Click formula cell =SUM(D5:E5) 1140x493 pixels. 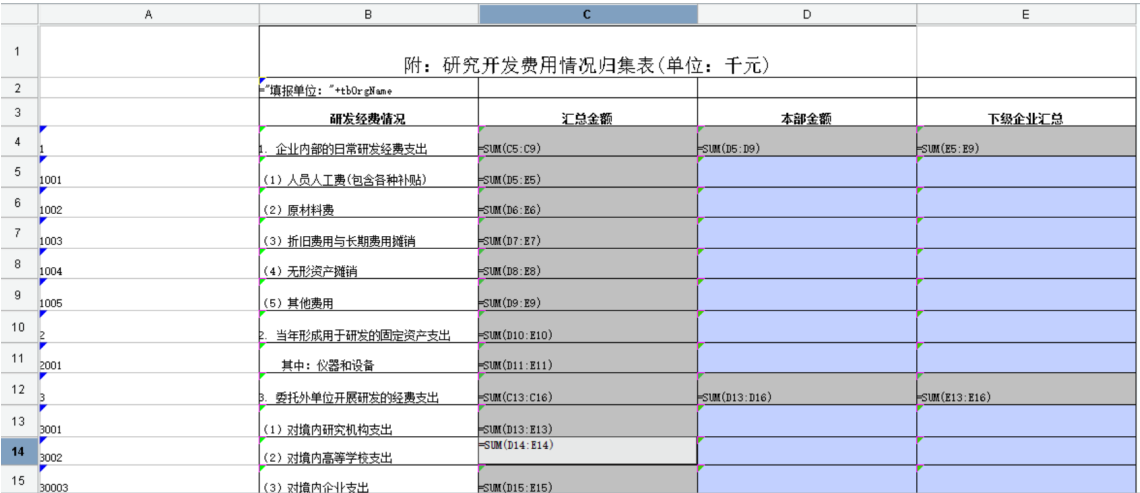click(588, 172)
